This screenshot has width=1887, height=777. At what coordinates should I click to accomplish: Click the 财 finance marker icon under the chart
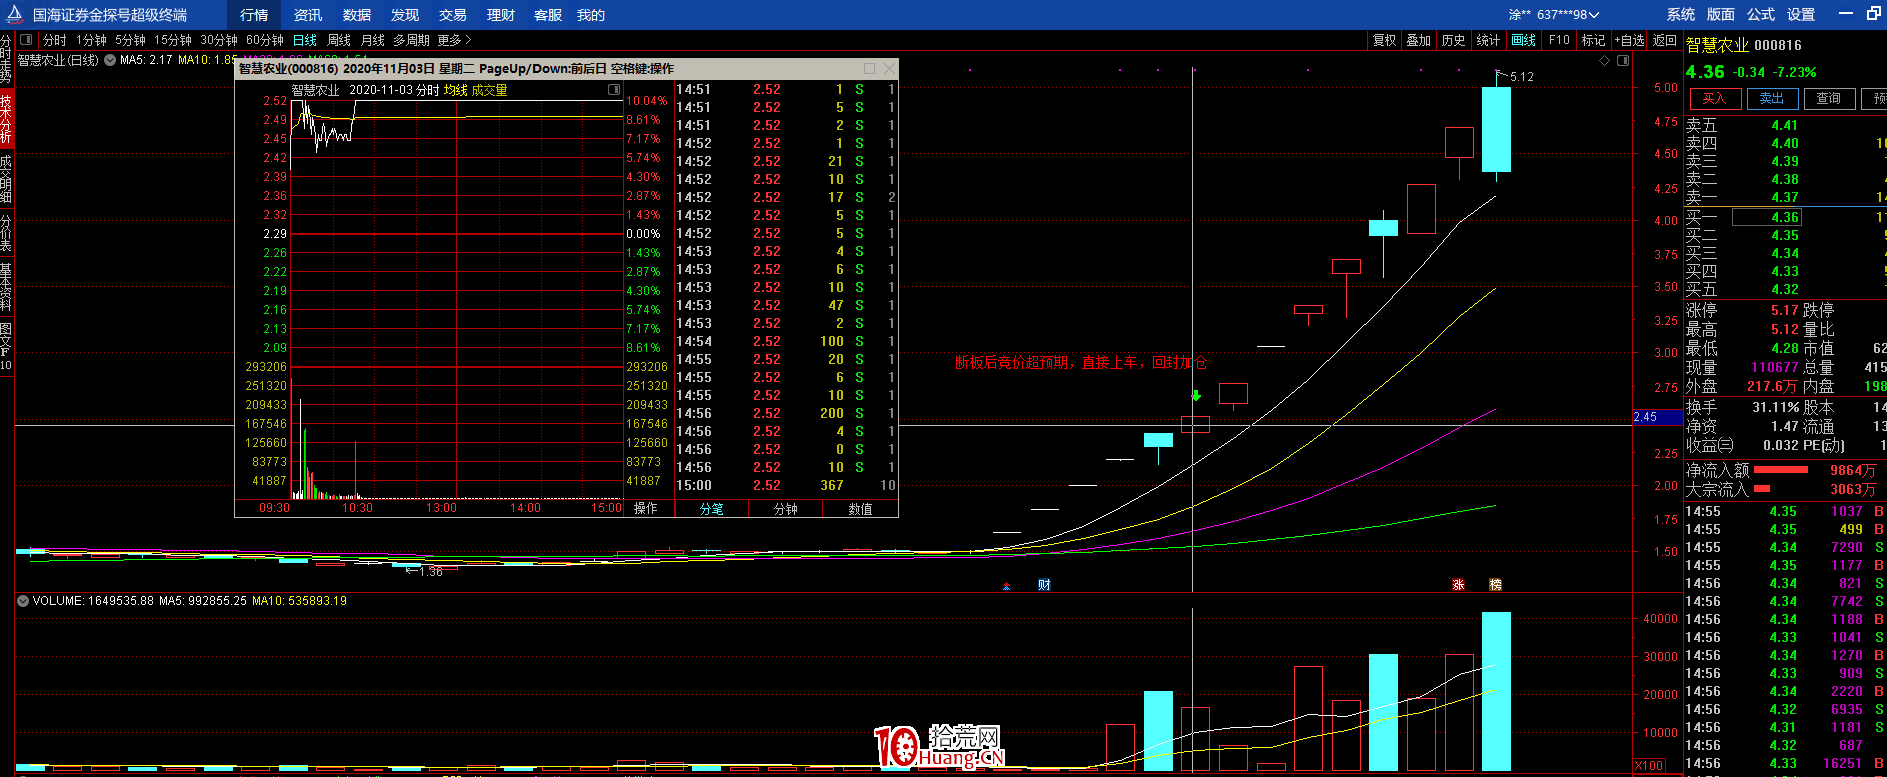[x=1044, y=585]
